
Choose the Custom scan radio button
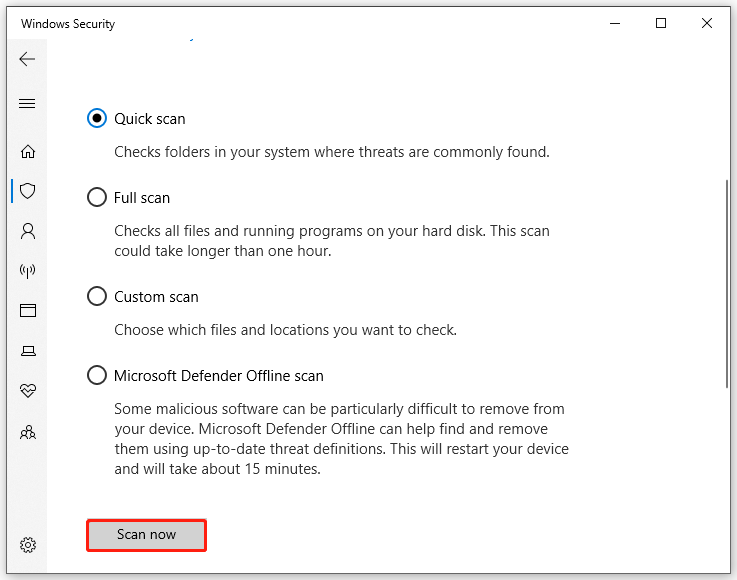pyautogui.click(x=97, y=297)
